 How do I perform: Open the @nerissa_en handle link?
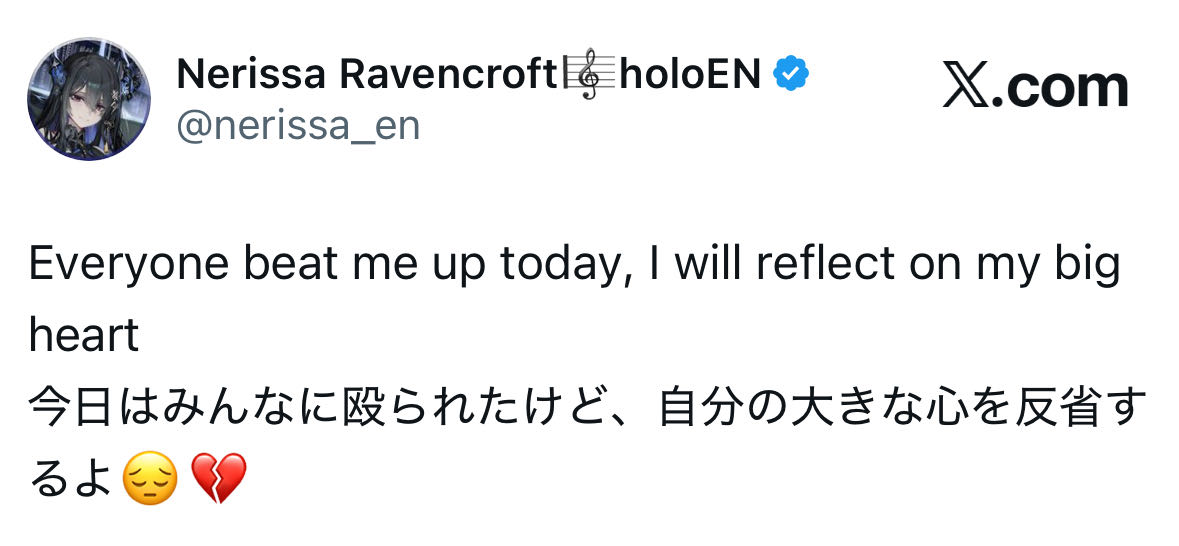(x=298, y=126)
